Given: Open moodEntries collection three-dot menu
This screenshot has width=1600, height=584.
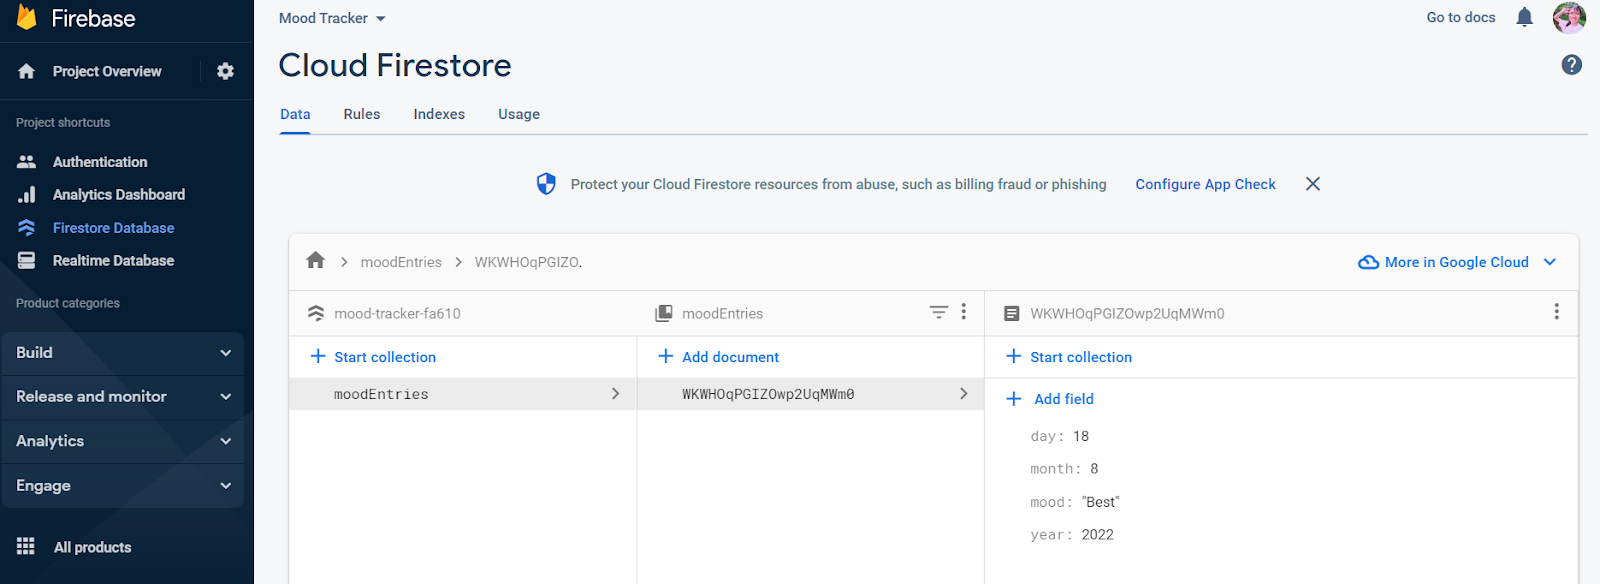Looking at the screenshot, I should pyautogui.click(x=964, y=312).
